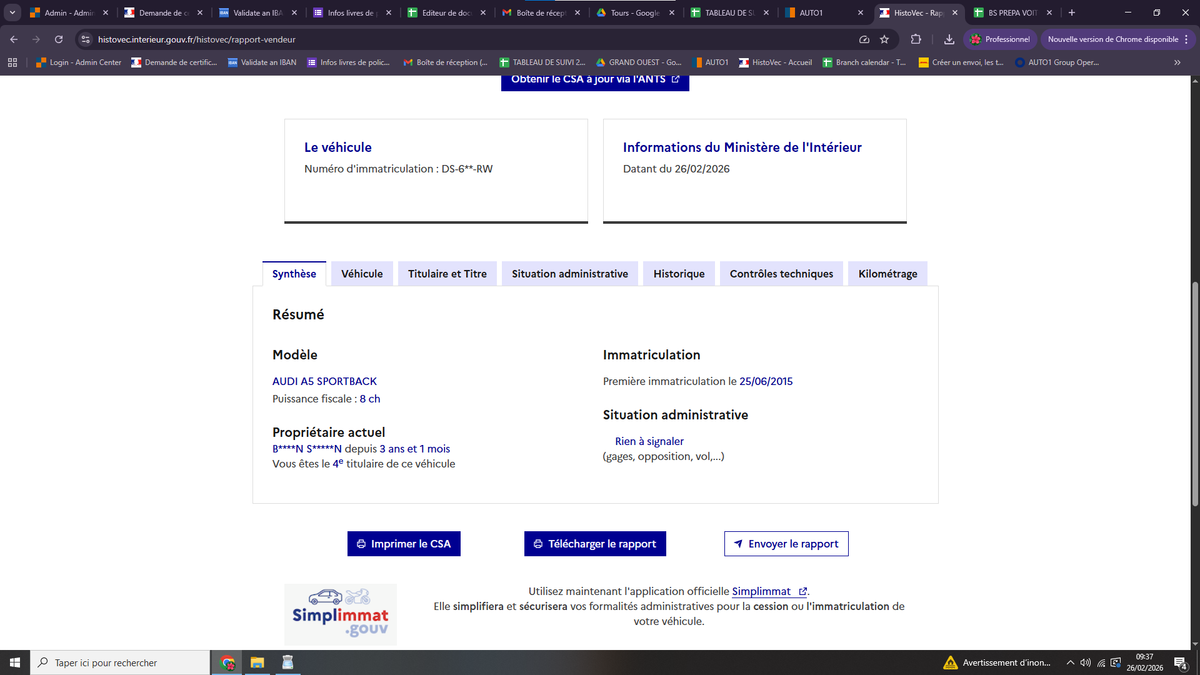Screen dimensions: 1200x675
Task: Open the Branch calendar bookmark
Action: tap(864, 62)
